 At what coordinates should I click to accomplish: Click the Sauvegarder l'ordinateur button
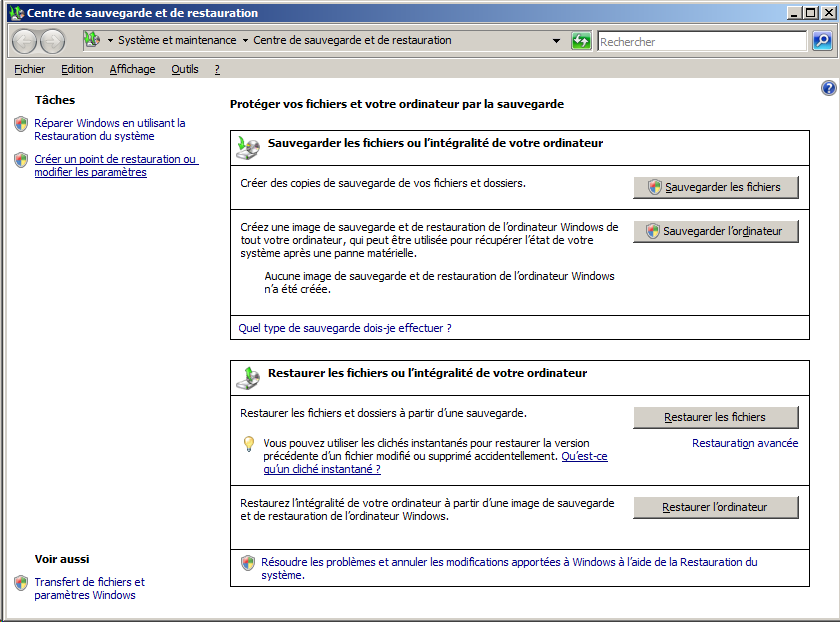(x=716, y=231)
